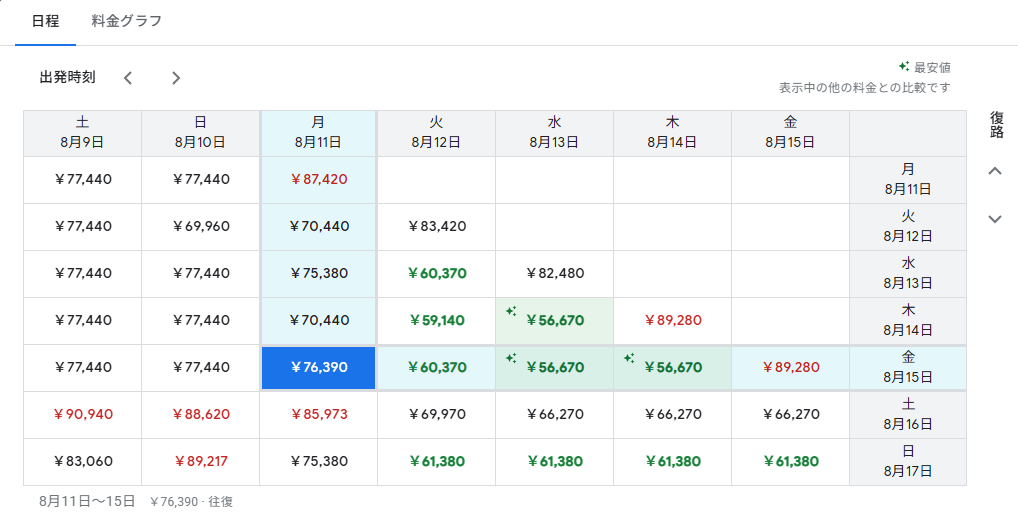Pick ¥56,670 departing 8月13日 returning 8月15日
Image resolution: width=1018 pixels, height=514 pixels.
pos(554,367)
